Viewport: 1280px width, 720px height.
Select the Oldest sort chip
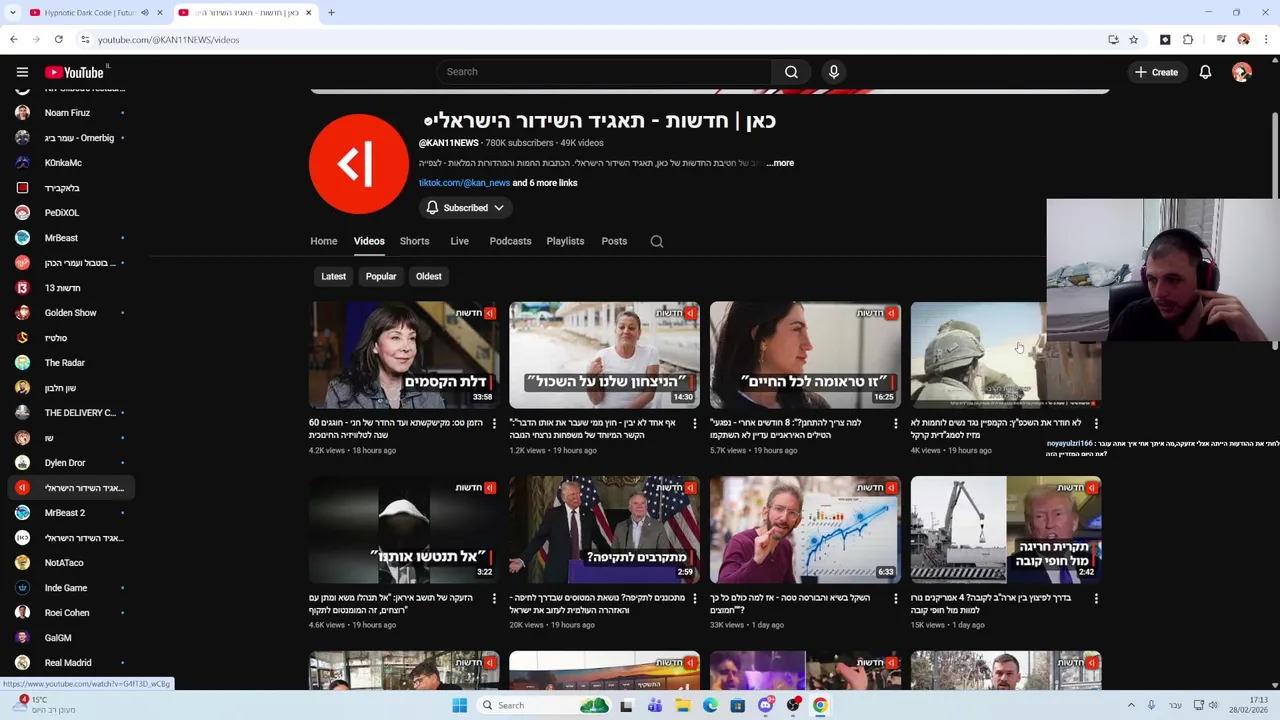click(x=428, y=276)
